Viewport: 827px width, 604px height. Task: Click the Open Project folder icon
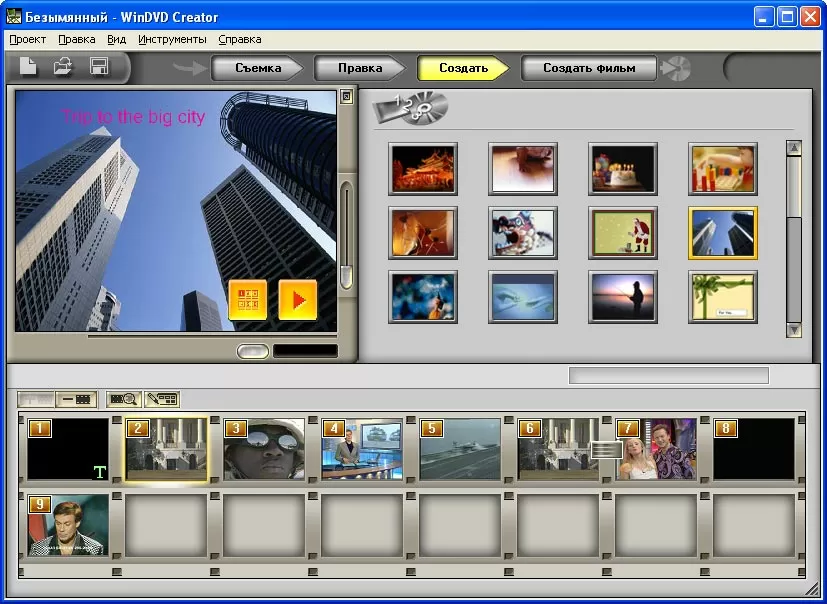point(63,68)
